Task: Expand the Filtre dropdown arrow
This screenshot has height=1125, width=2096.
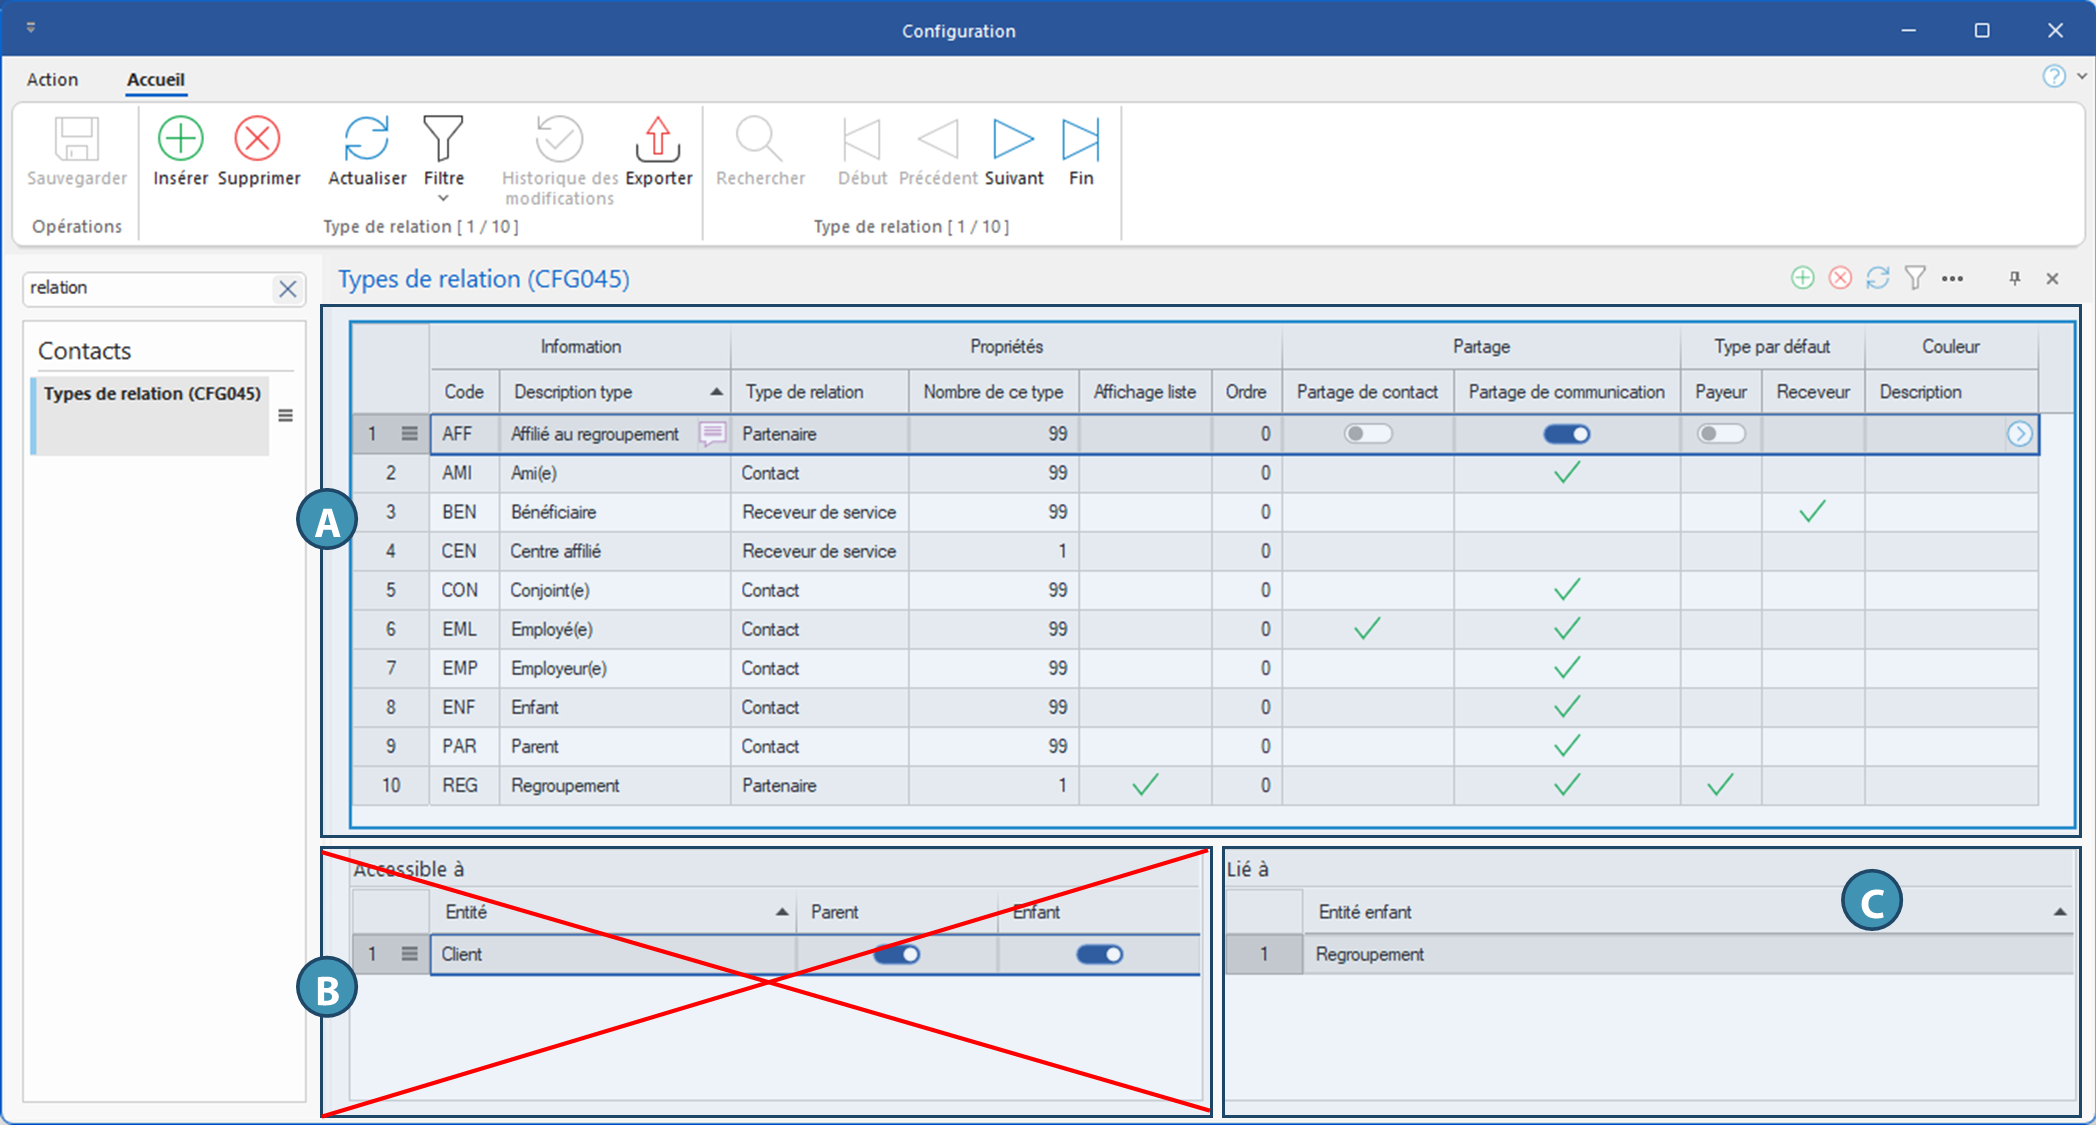Action: tap(443, 199)
